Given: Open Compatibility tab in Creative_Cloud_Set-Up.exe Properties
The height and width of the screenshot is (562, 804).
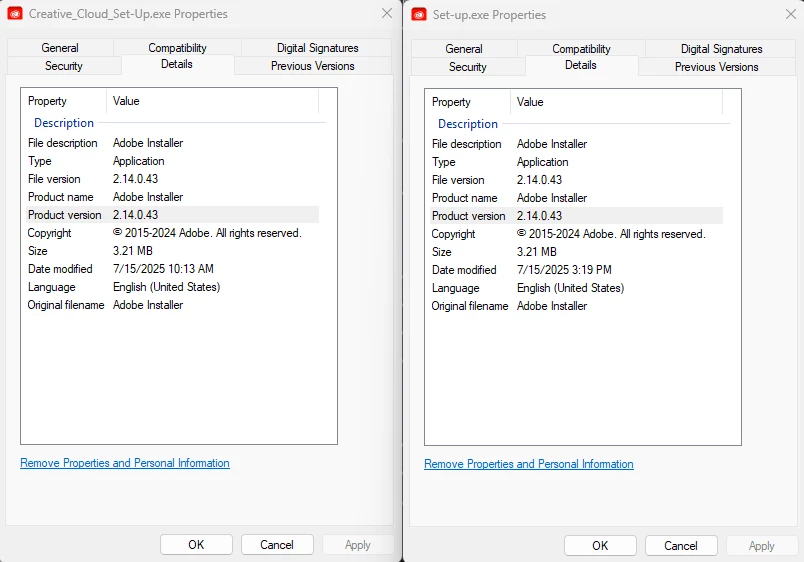Looking at the screenshot, I should pyautogui.click(x=177, y=48).
